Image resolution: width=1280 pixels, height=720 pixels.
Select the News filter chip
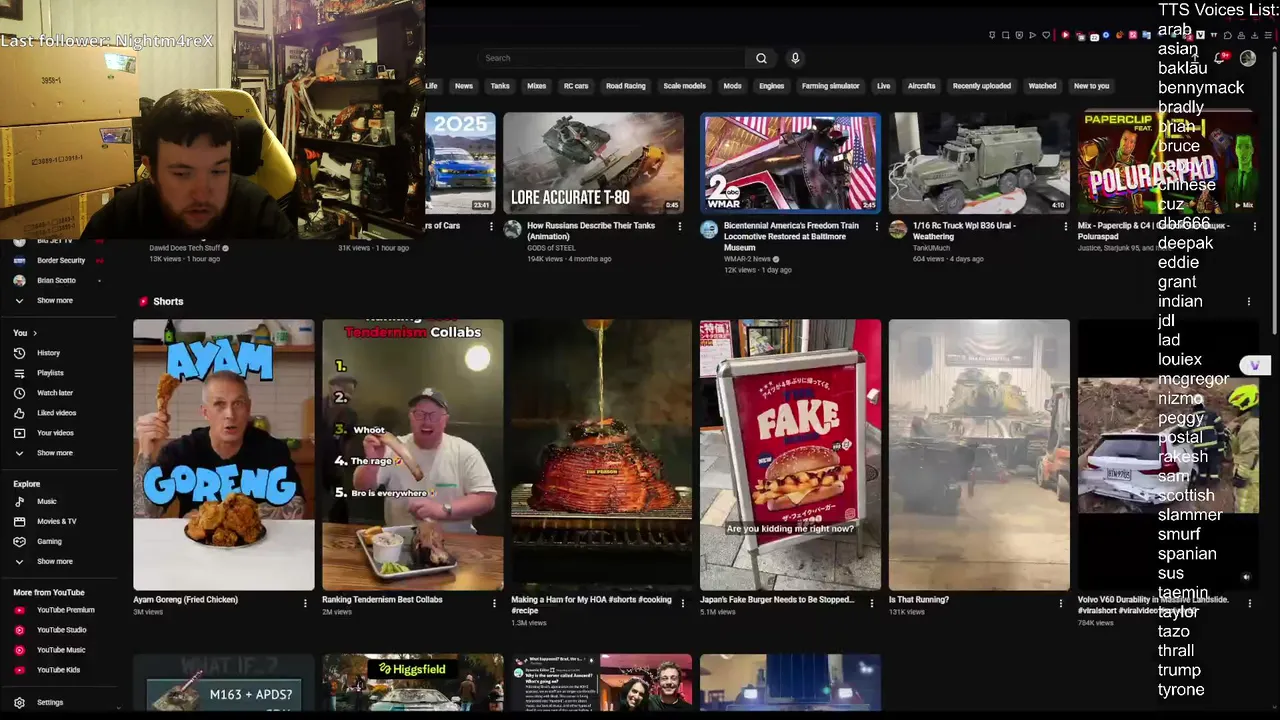pos(464,86)
